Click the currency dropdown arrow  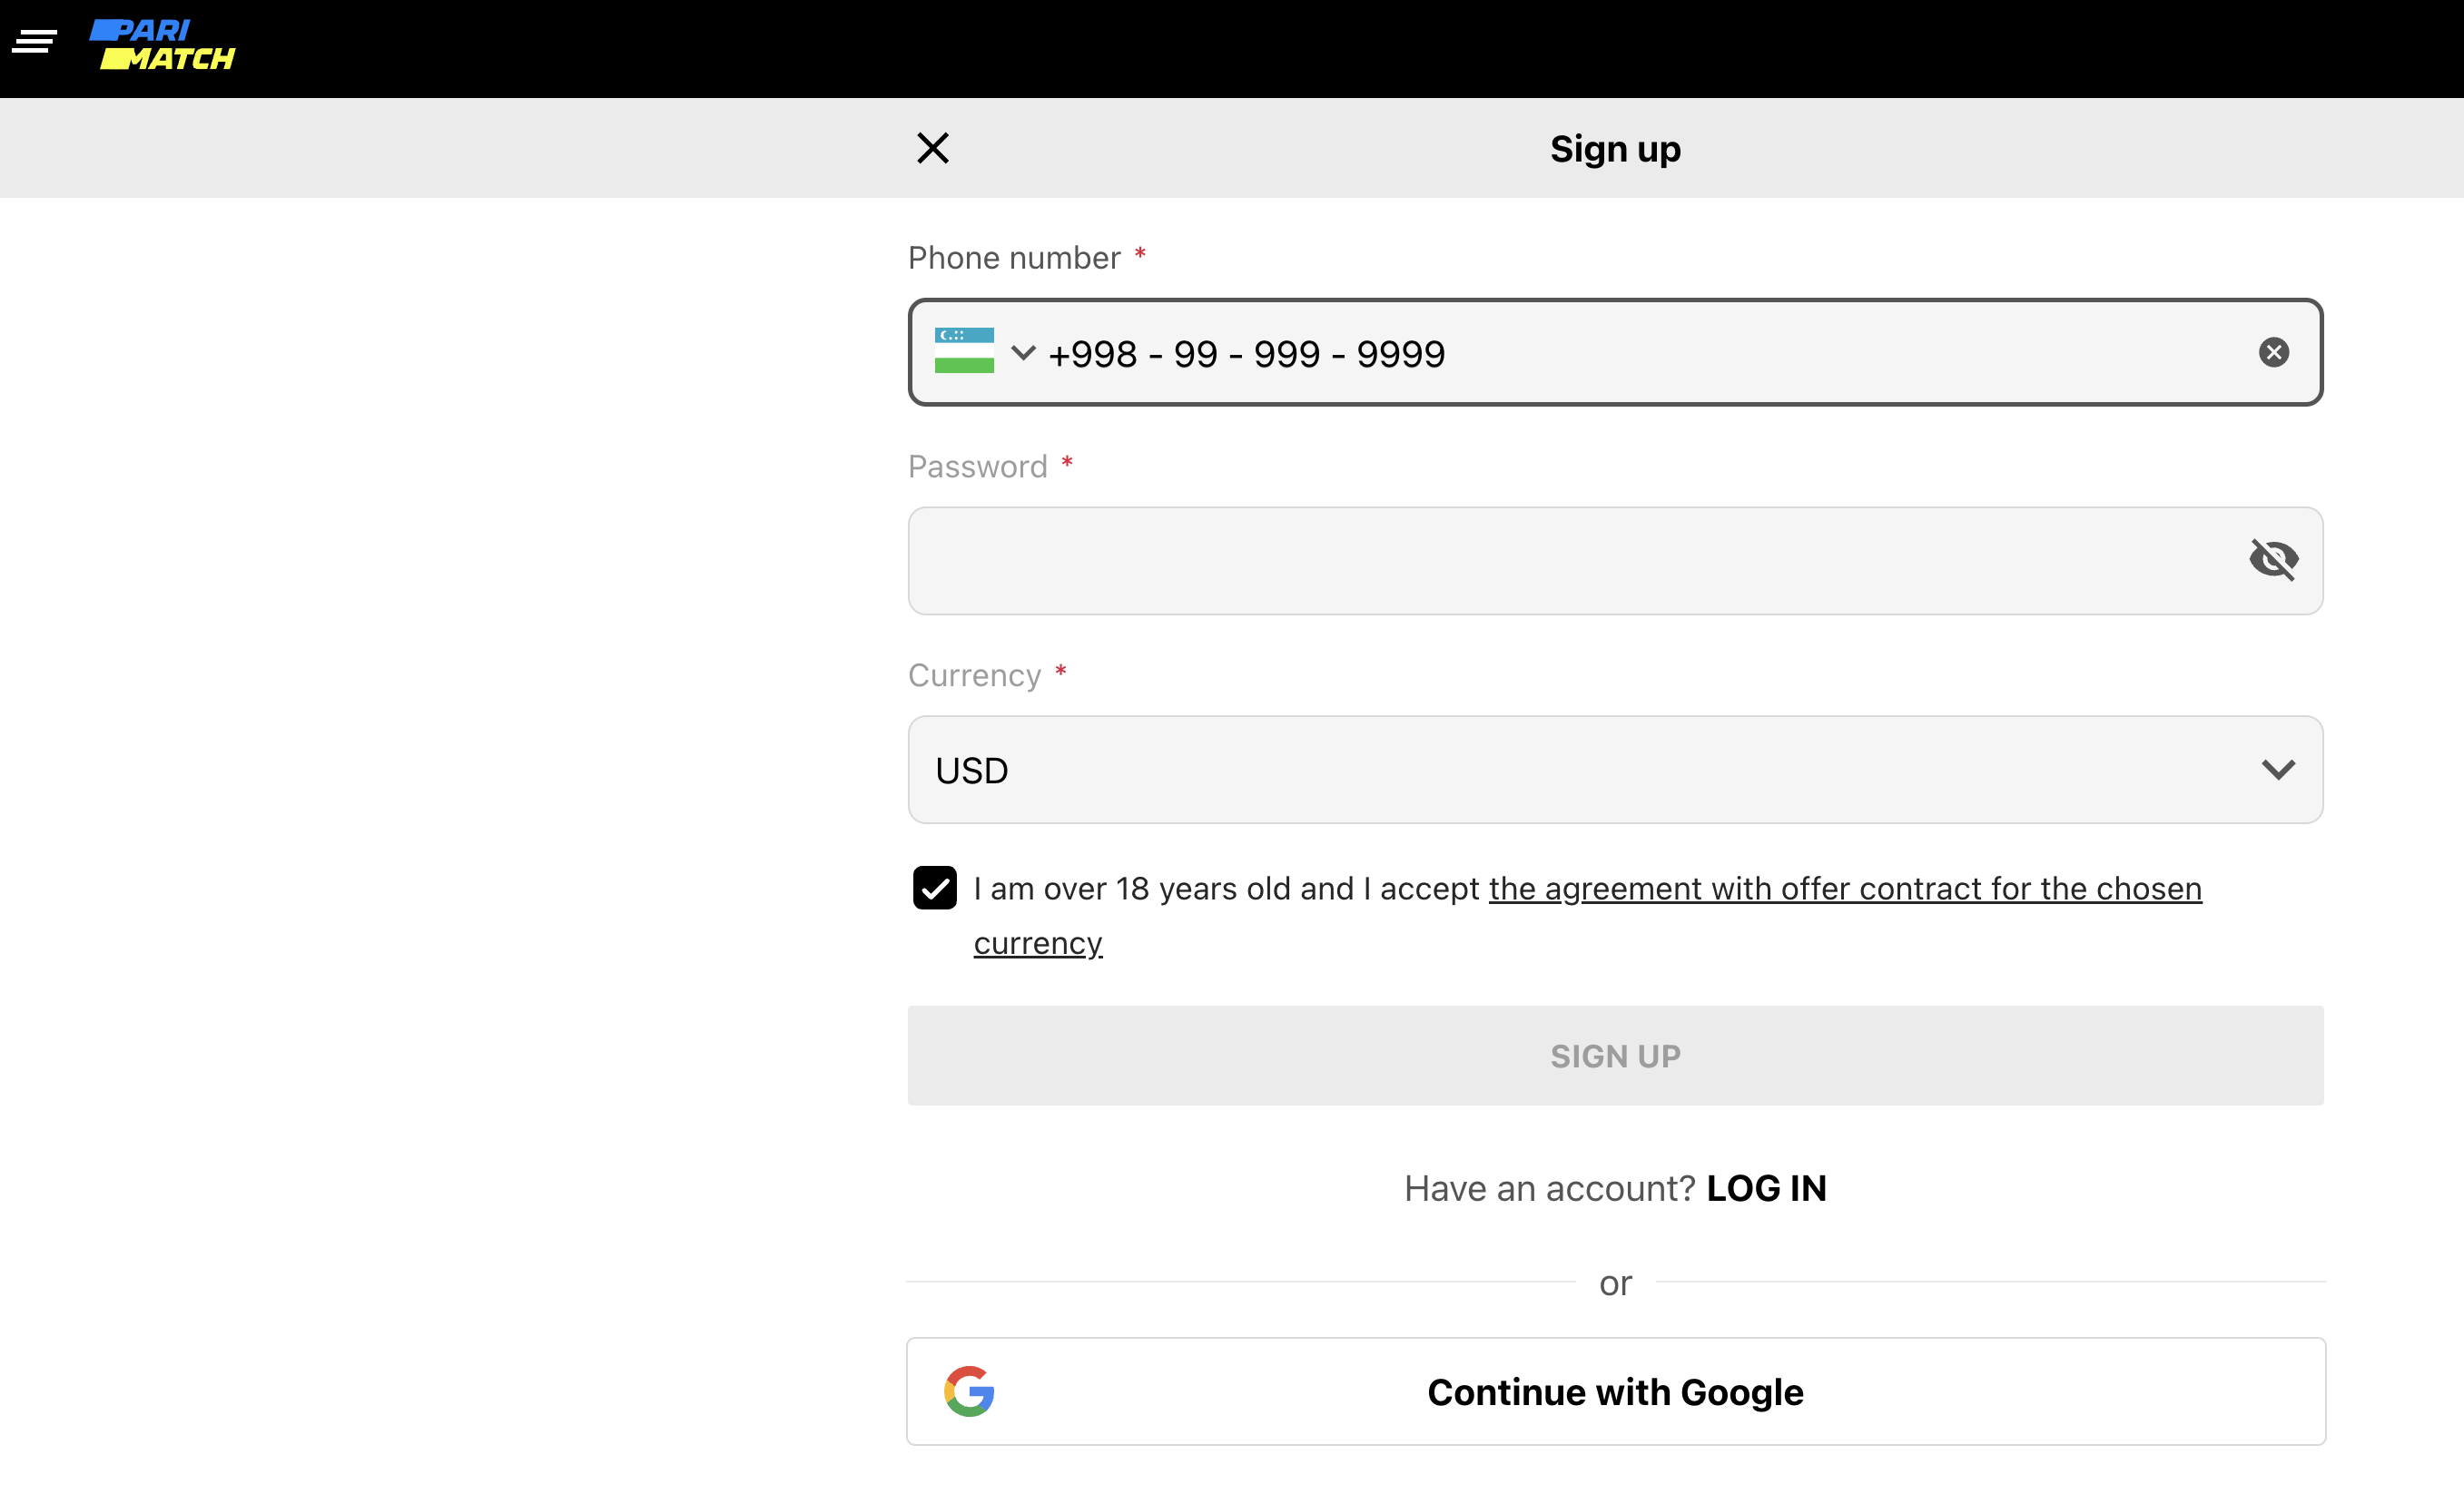pyautogui.click(x=2277, y=770)
